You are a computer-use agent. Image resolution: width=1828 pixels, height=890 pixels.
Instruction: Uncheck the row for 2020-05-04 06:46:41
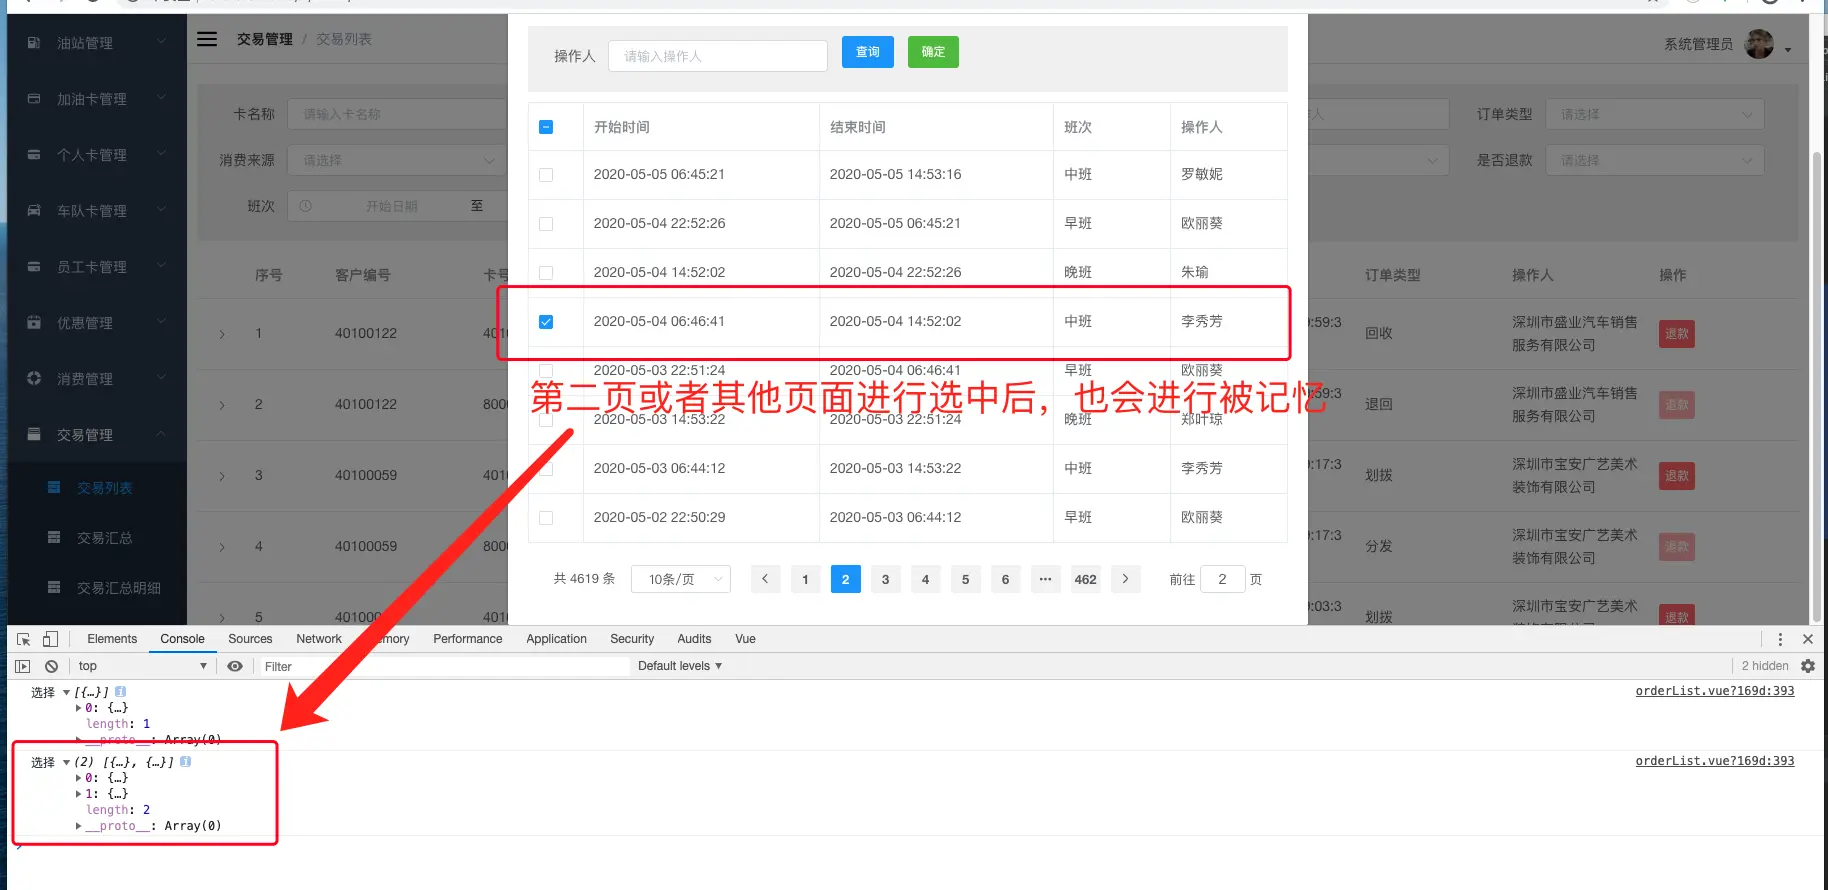(546, 321)
